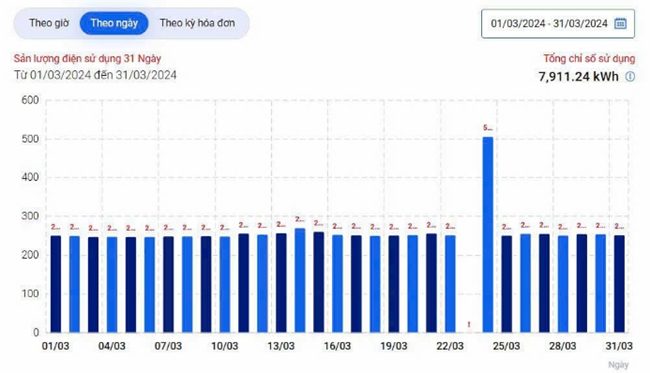Select the bar for 07/03

168,284
